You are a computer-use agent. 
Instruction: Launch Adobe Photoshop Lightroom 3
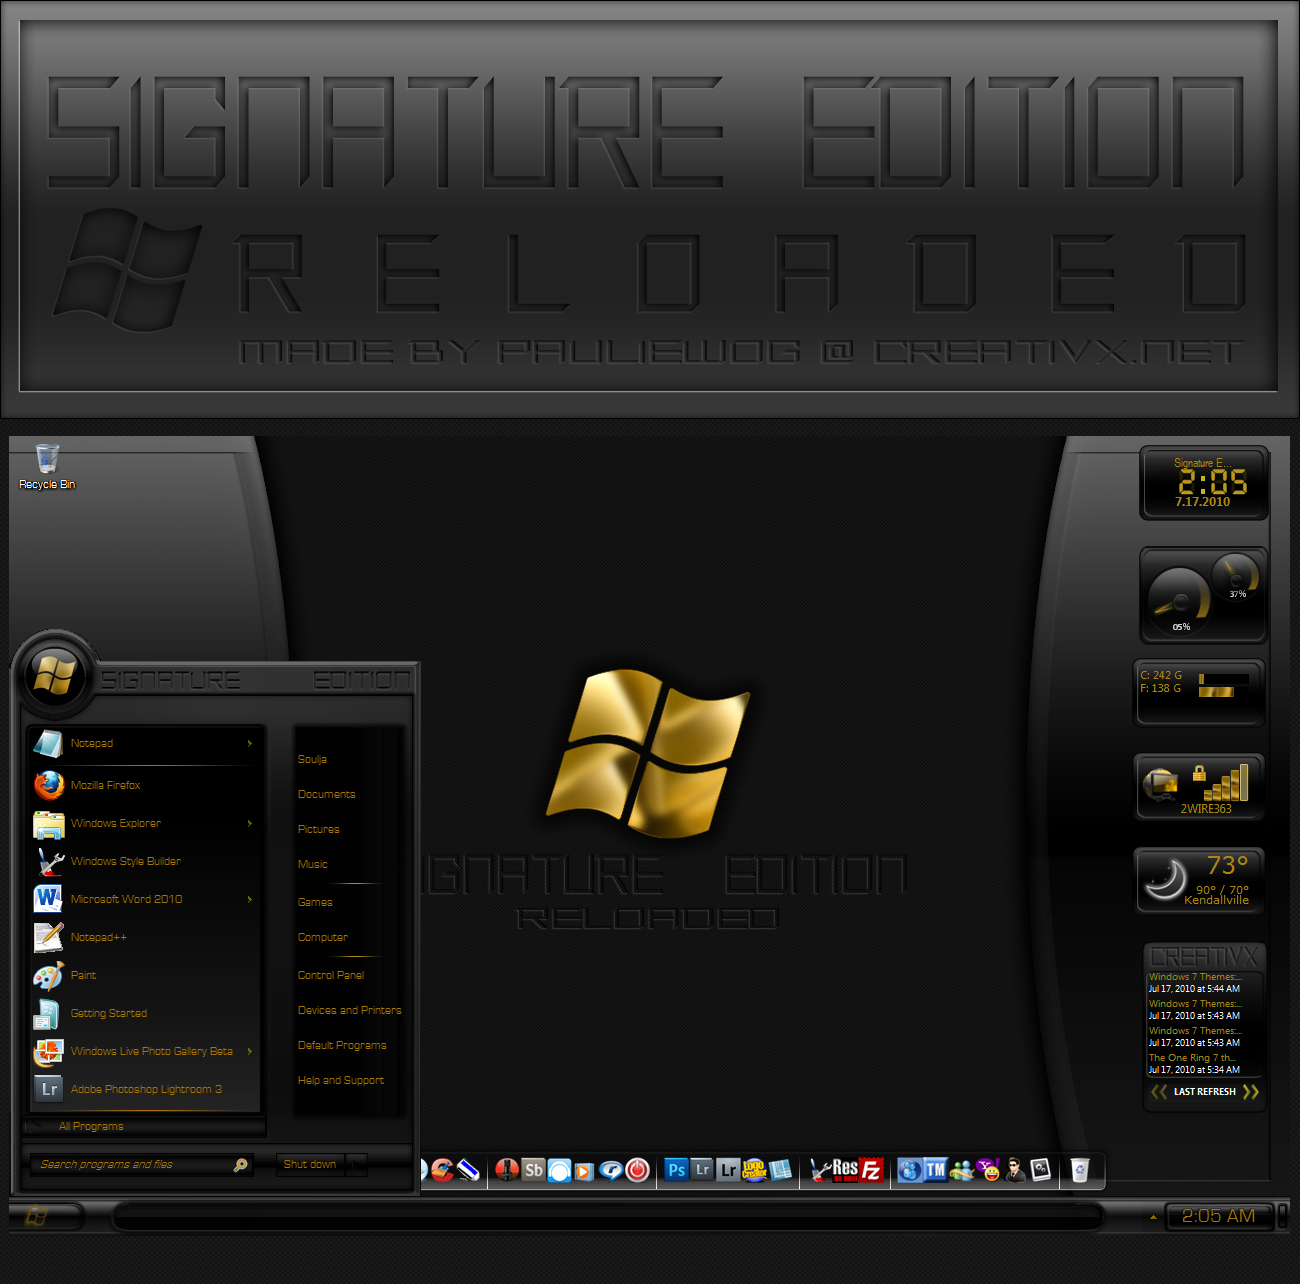coord(145,1089)
